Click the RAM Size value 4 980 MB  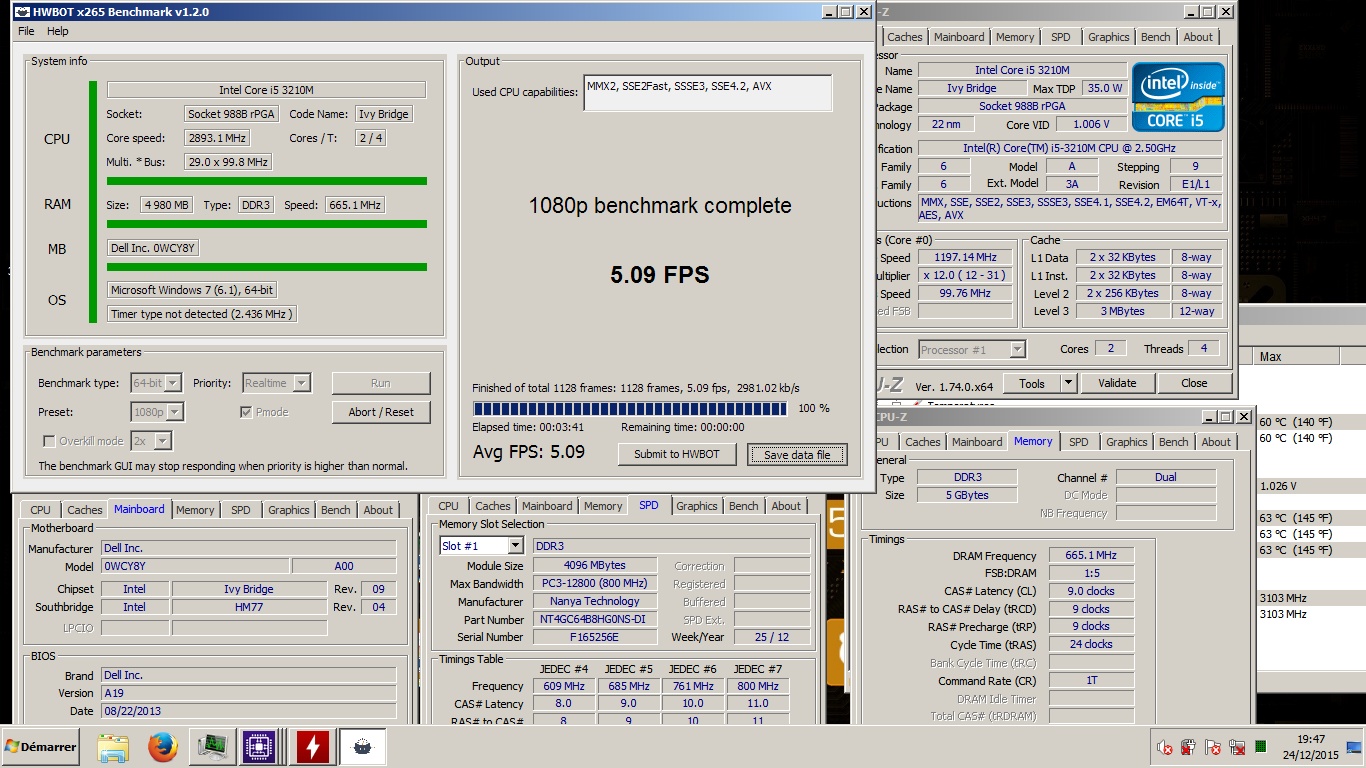(167, 205)
